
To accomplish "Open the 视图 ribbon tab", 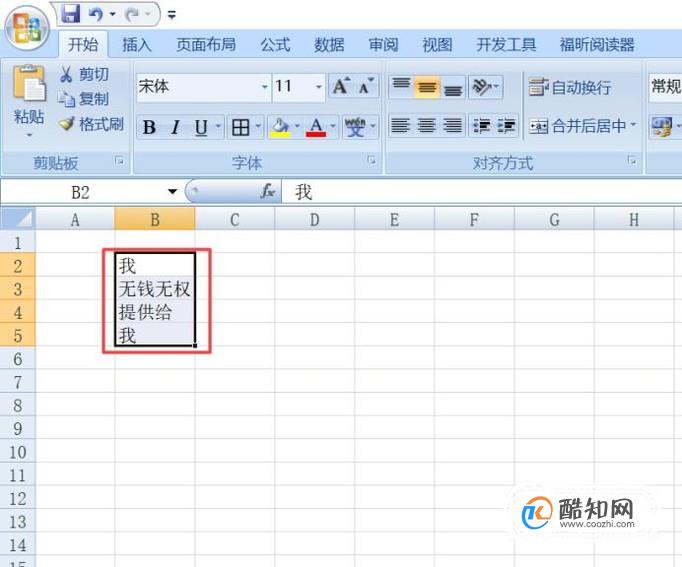I will 437,45.
